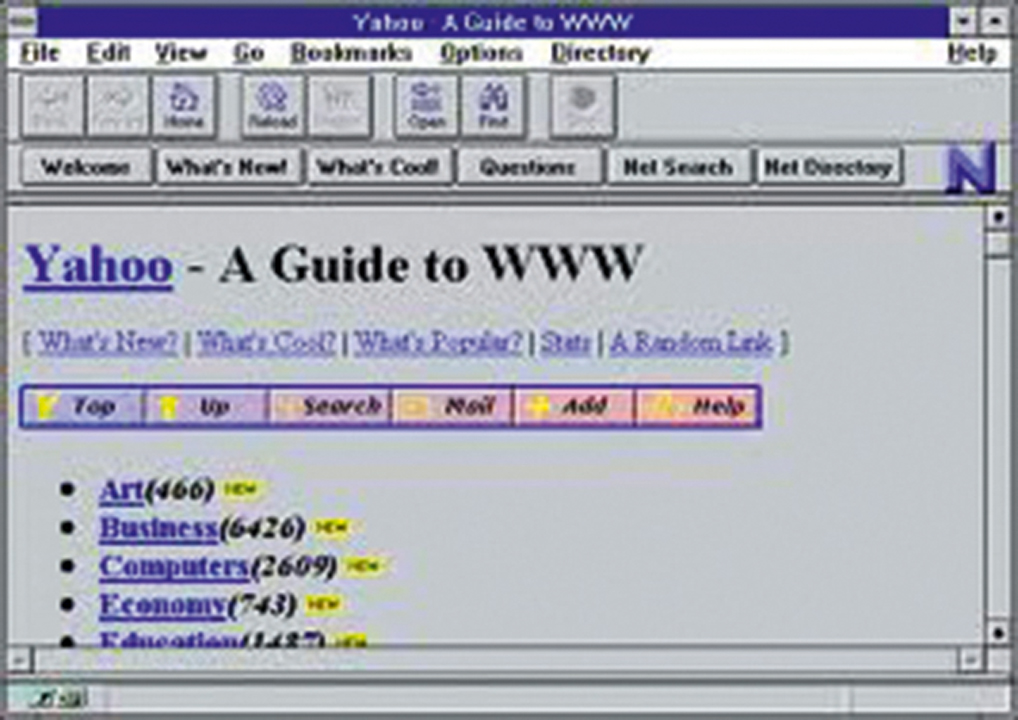The image size is (1018, 720).
Task: Click the Questions directory button
Action: pos(528,168)
